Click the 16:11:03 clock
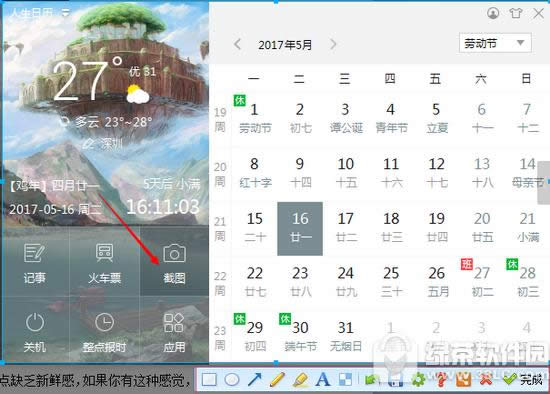Screen dimensions: 550x394 click(163, 207)
